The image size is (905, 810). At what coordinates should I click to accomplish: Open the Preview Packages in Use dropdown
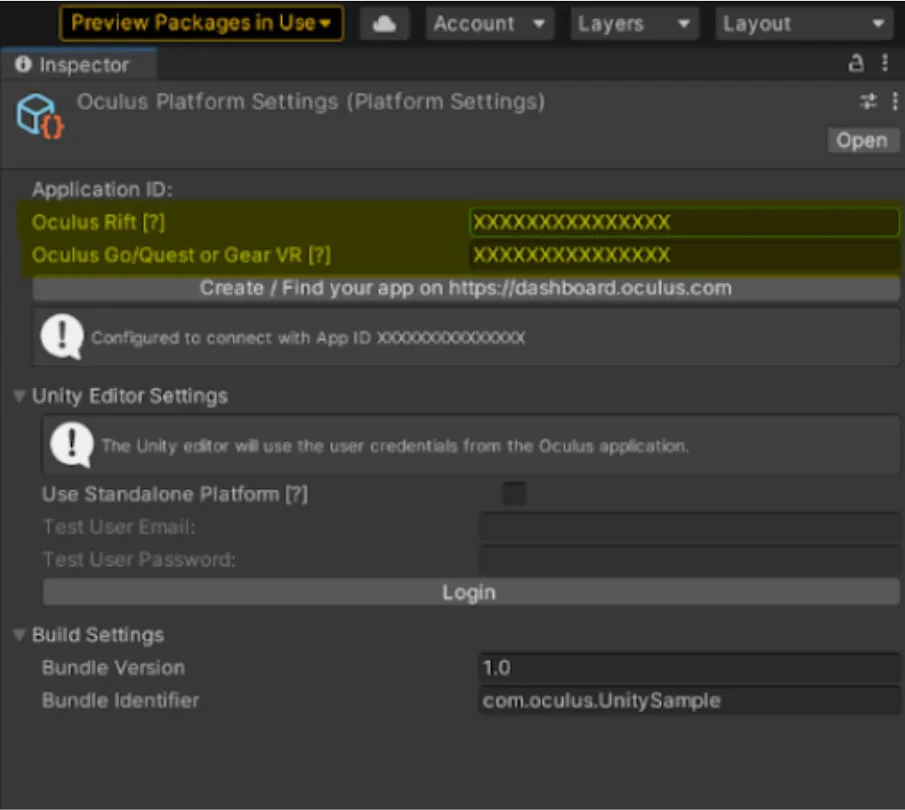pos(201,24)
